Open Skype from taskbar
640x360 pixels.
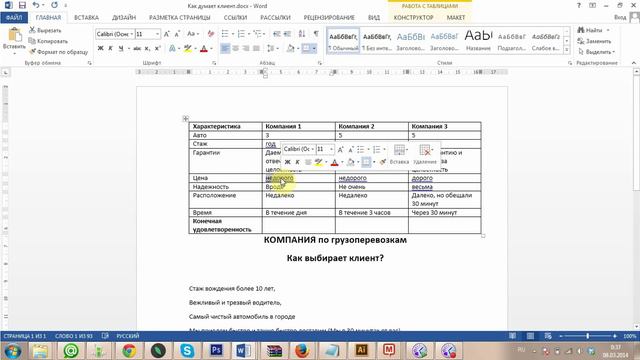pos(187,351)
